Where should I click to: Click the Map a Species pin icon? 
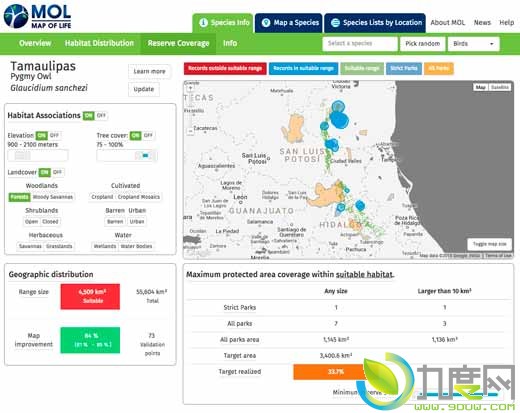pyautogui.click(x=266, y=23)
